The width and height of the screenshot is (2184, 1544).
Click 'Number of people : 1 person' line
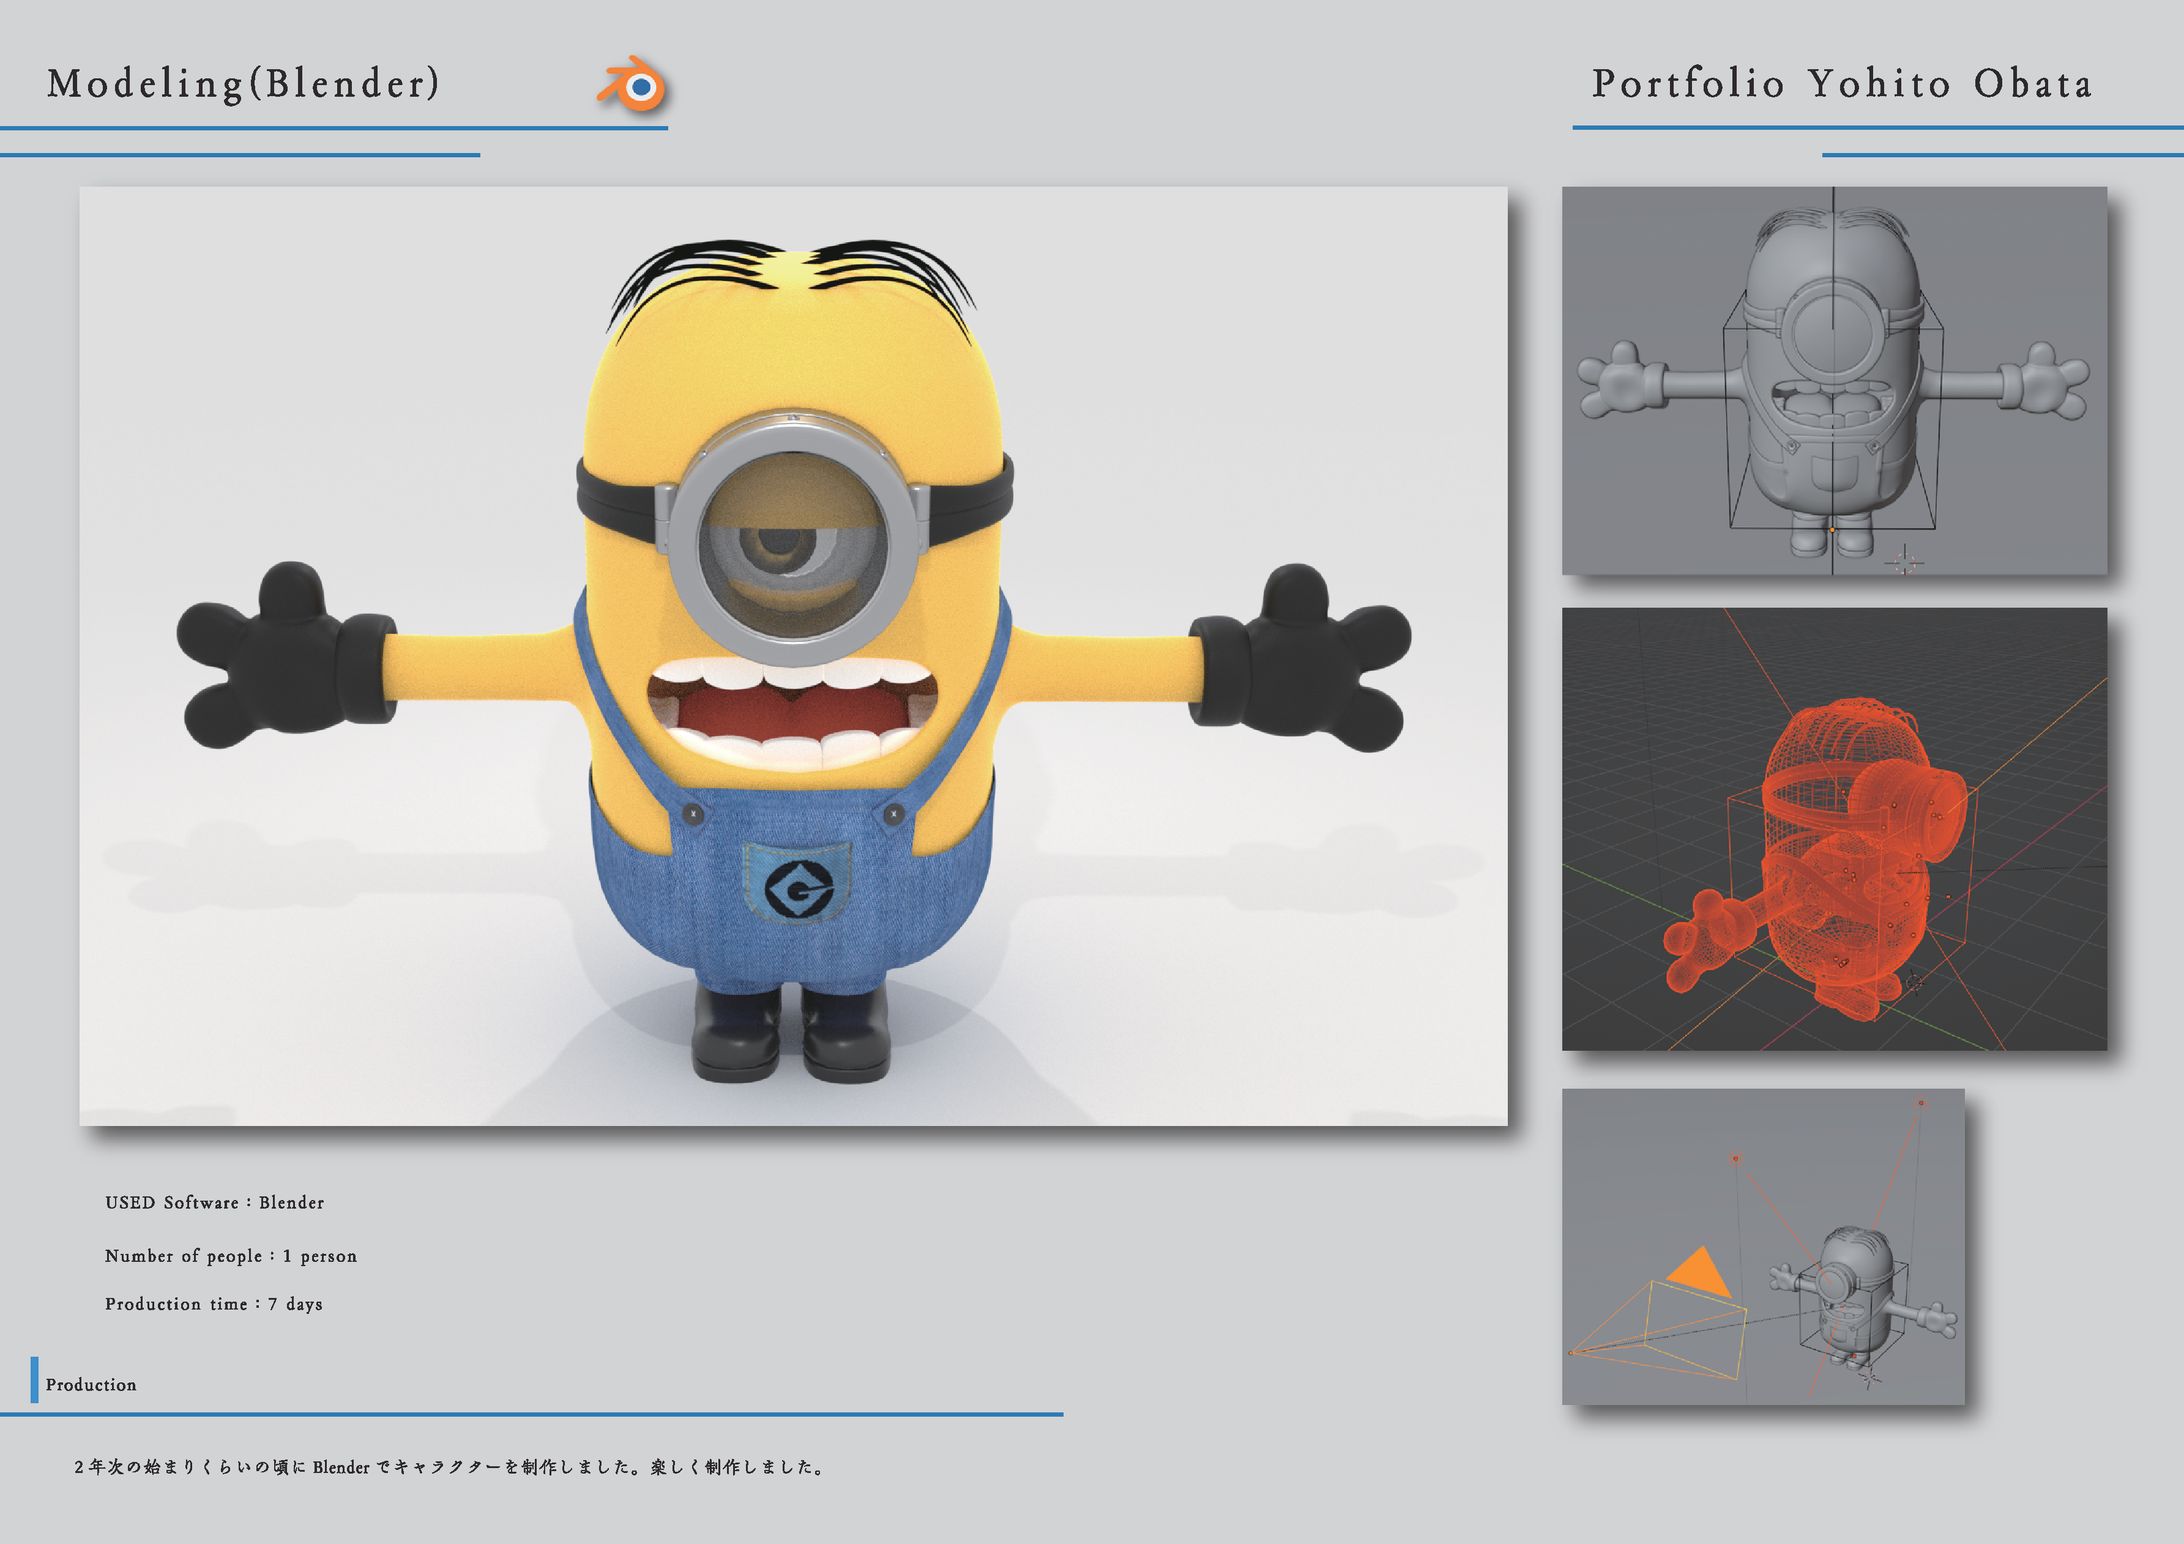231,1256
